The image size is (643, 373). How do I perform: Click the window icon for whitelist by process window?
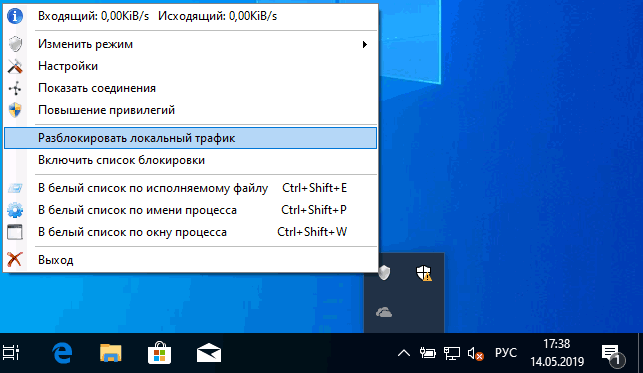tap(15, 232)
